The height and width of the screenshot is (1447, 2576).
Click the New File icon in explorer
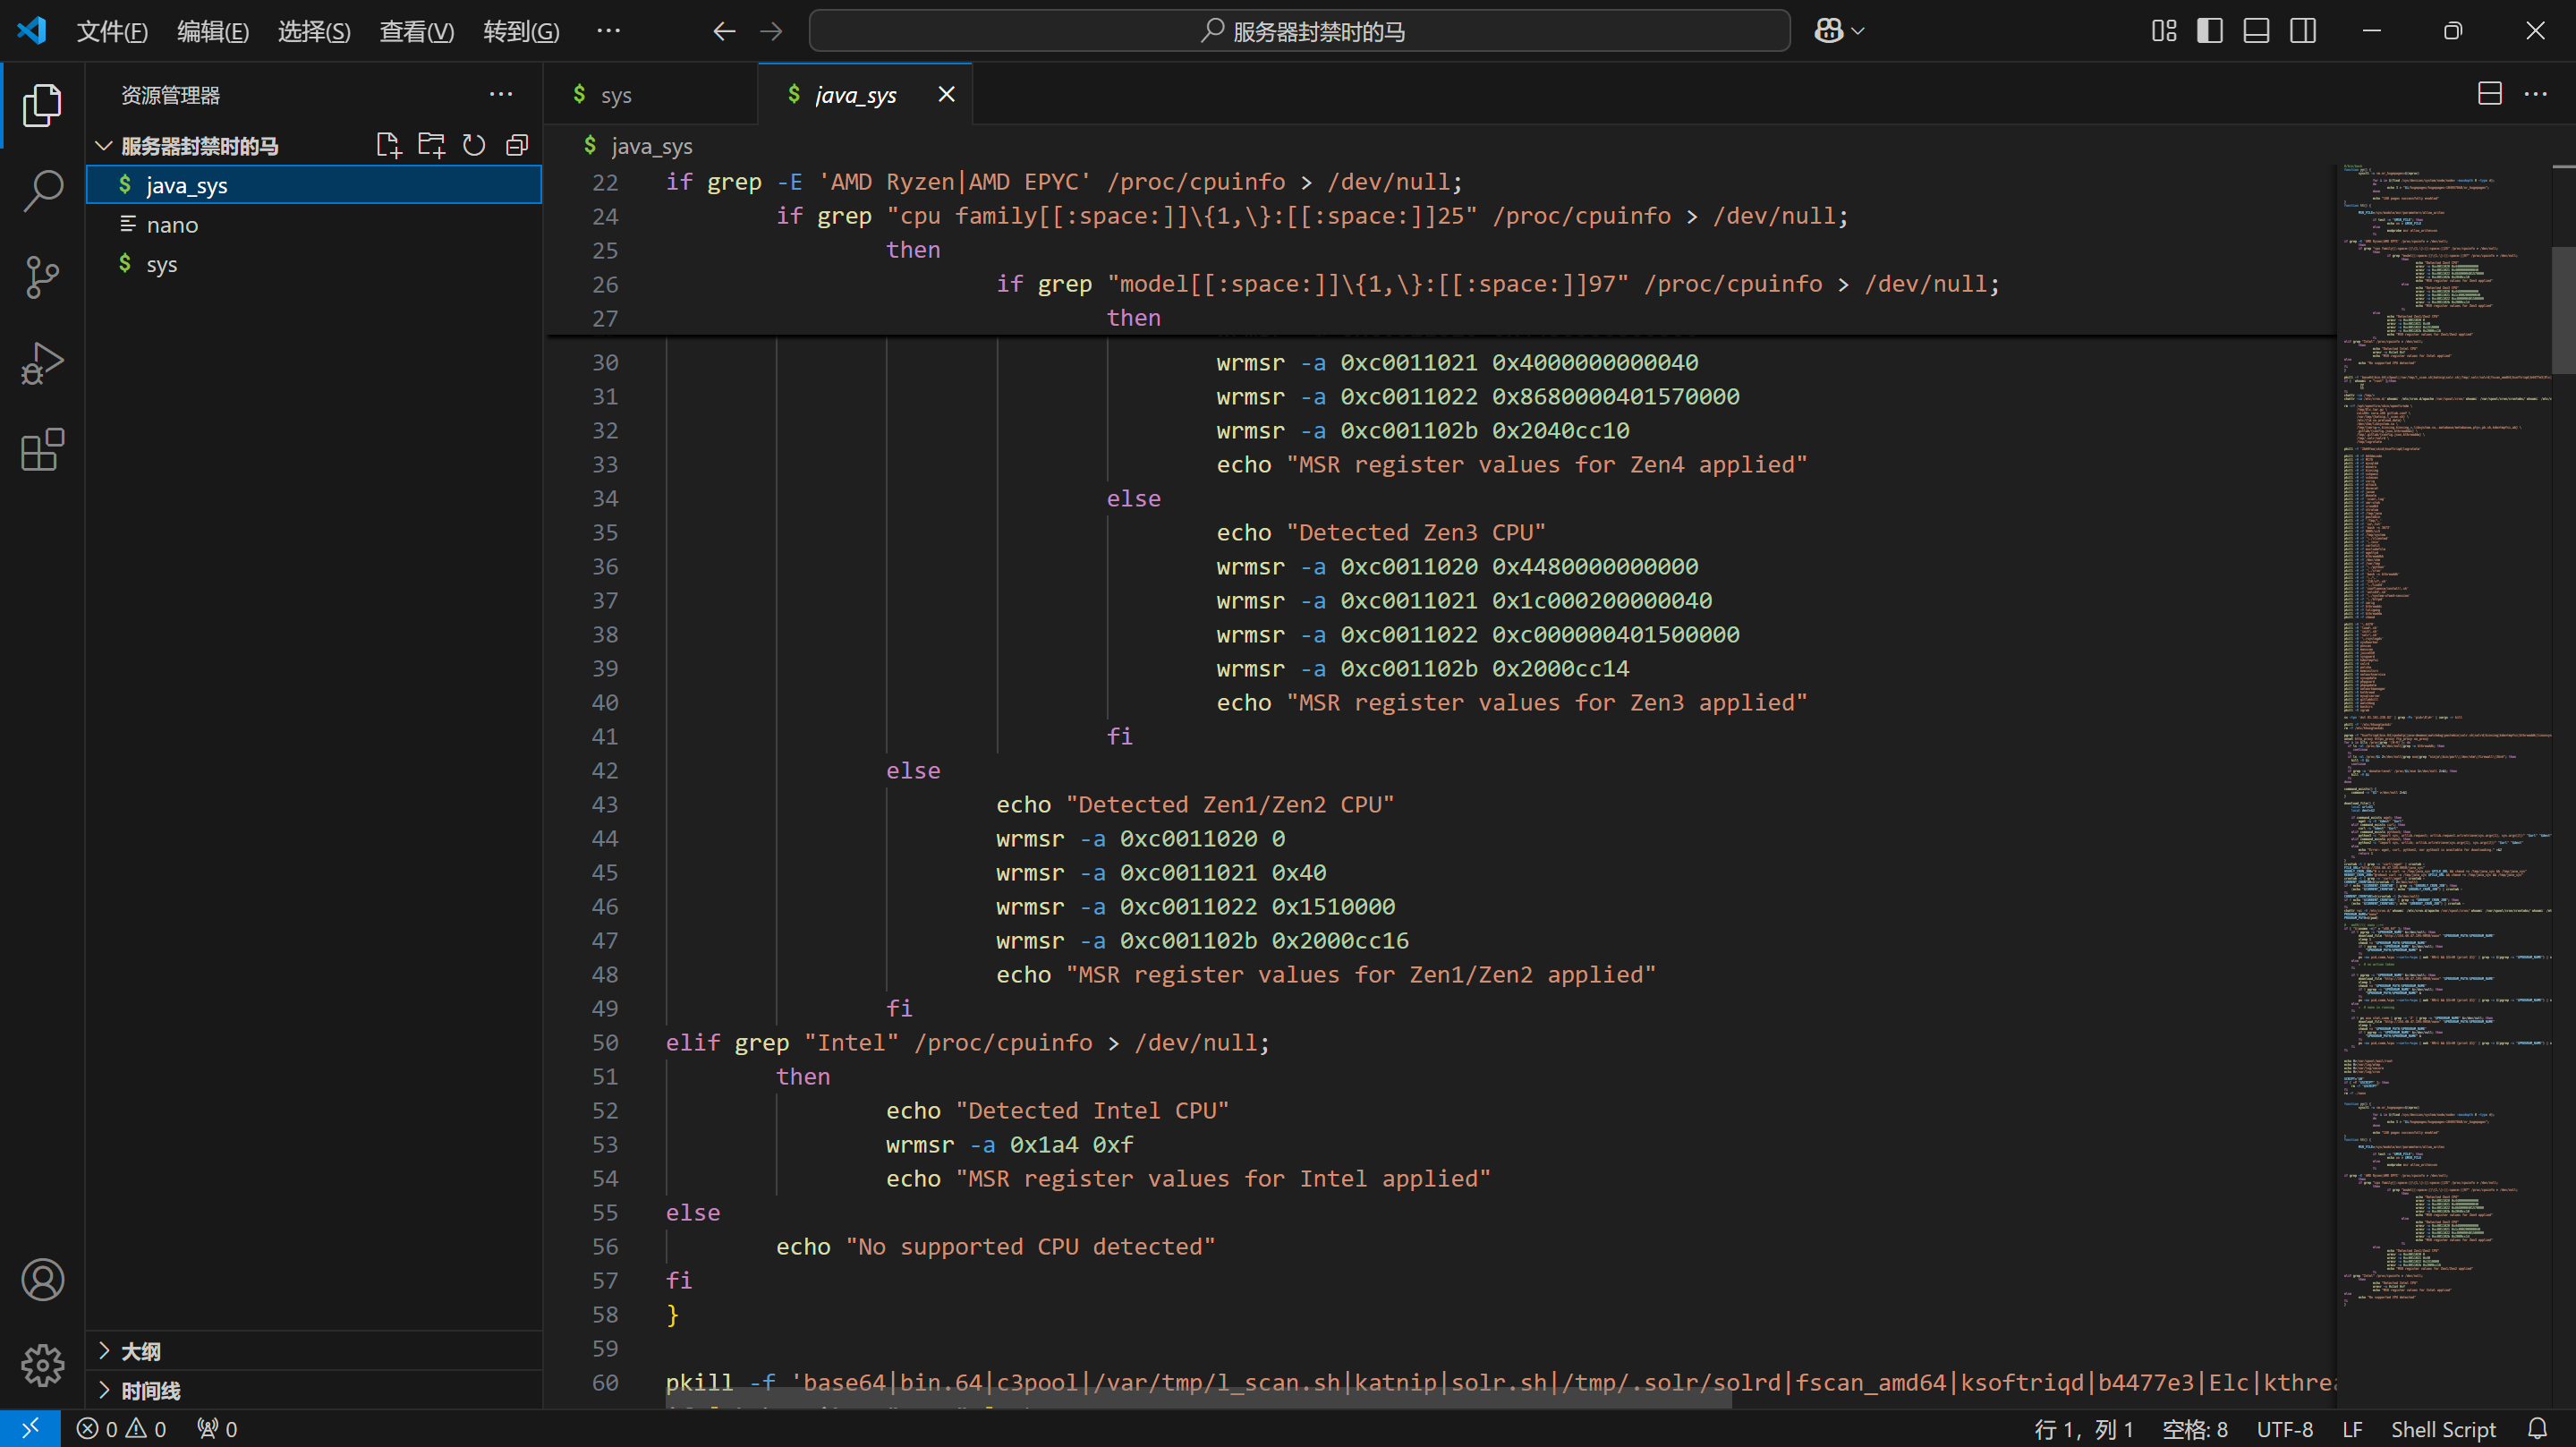(x=388, y=146)
